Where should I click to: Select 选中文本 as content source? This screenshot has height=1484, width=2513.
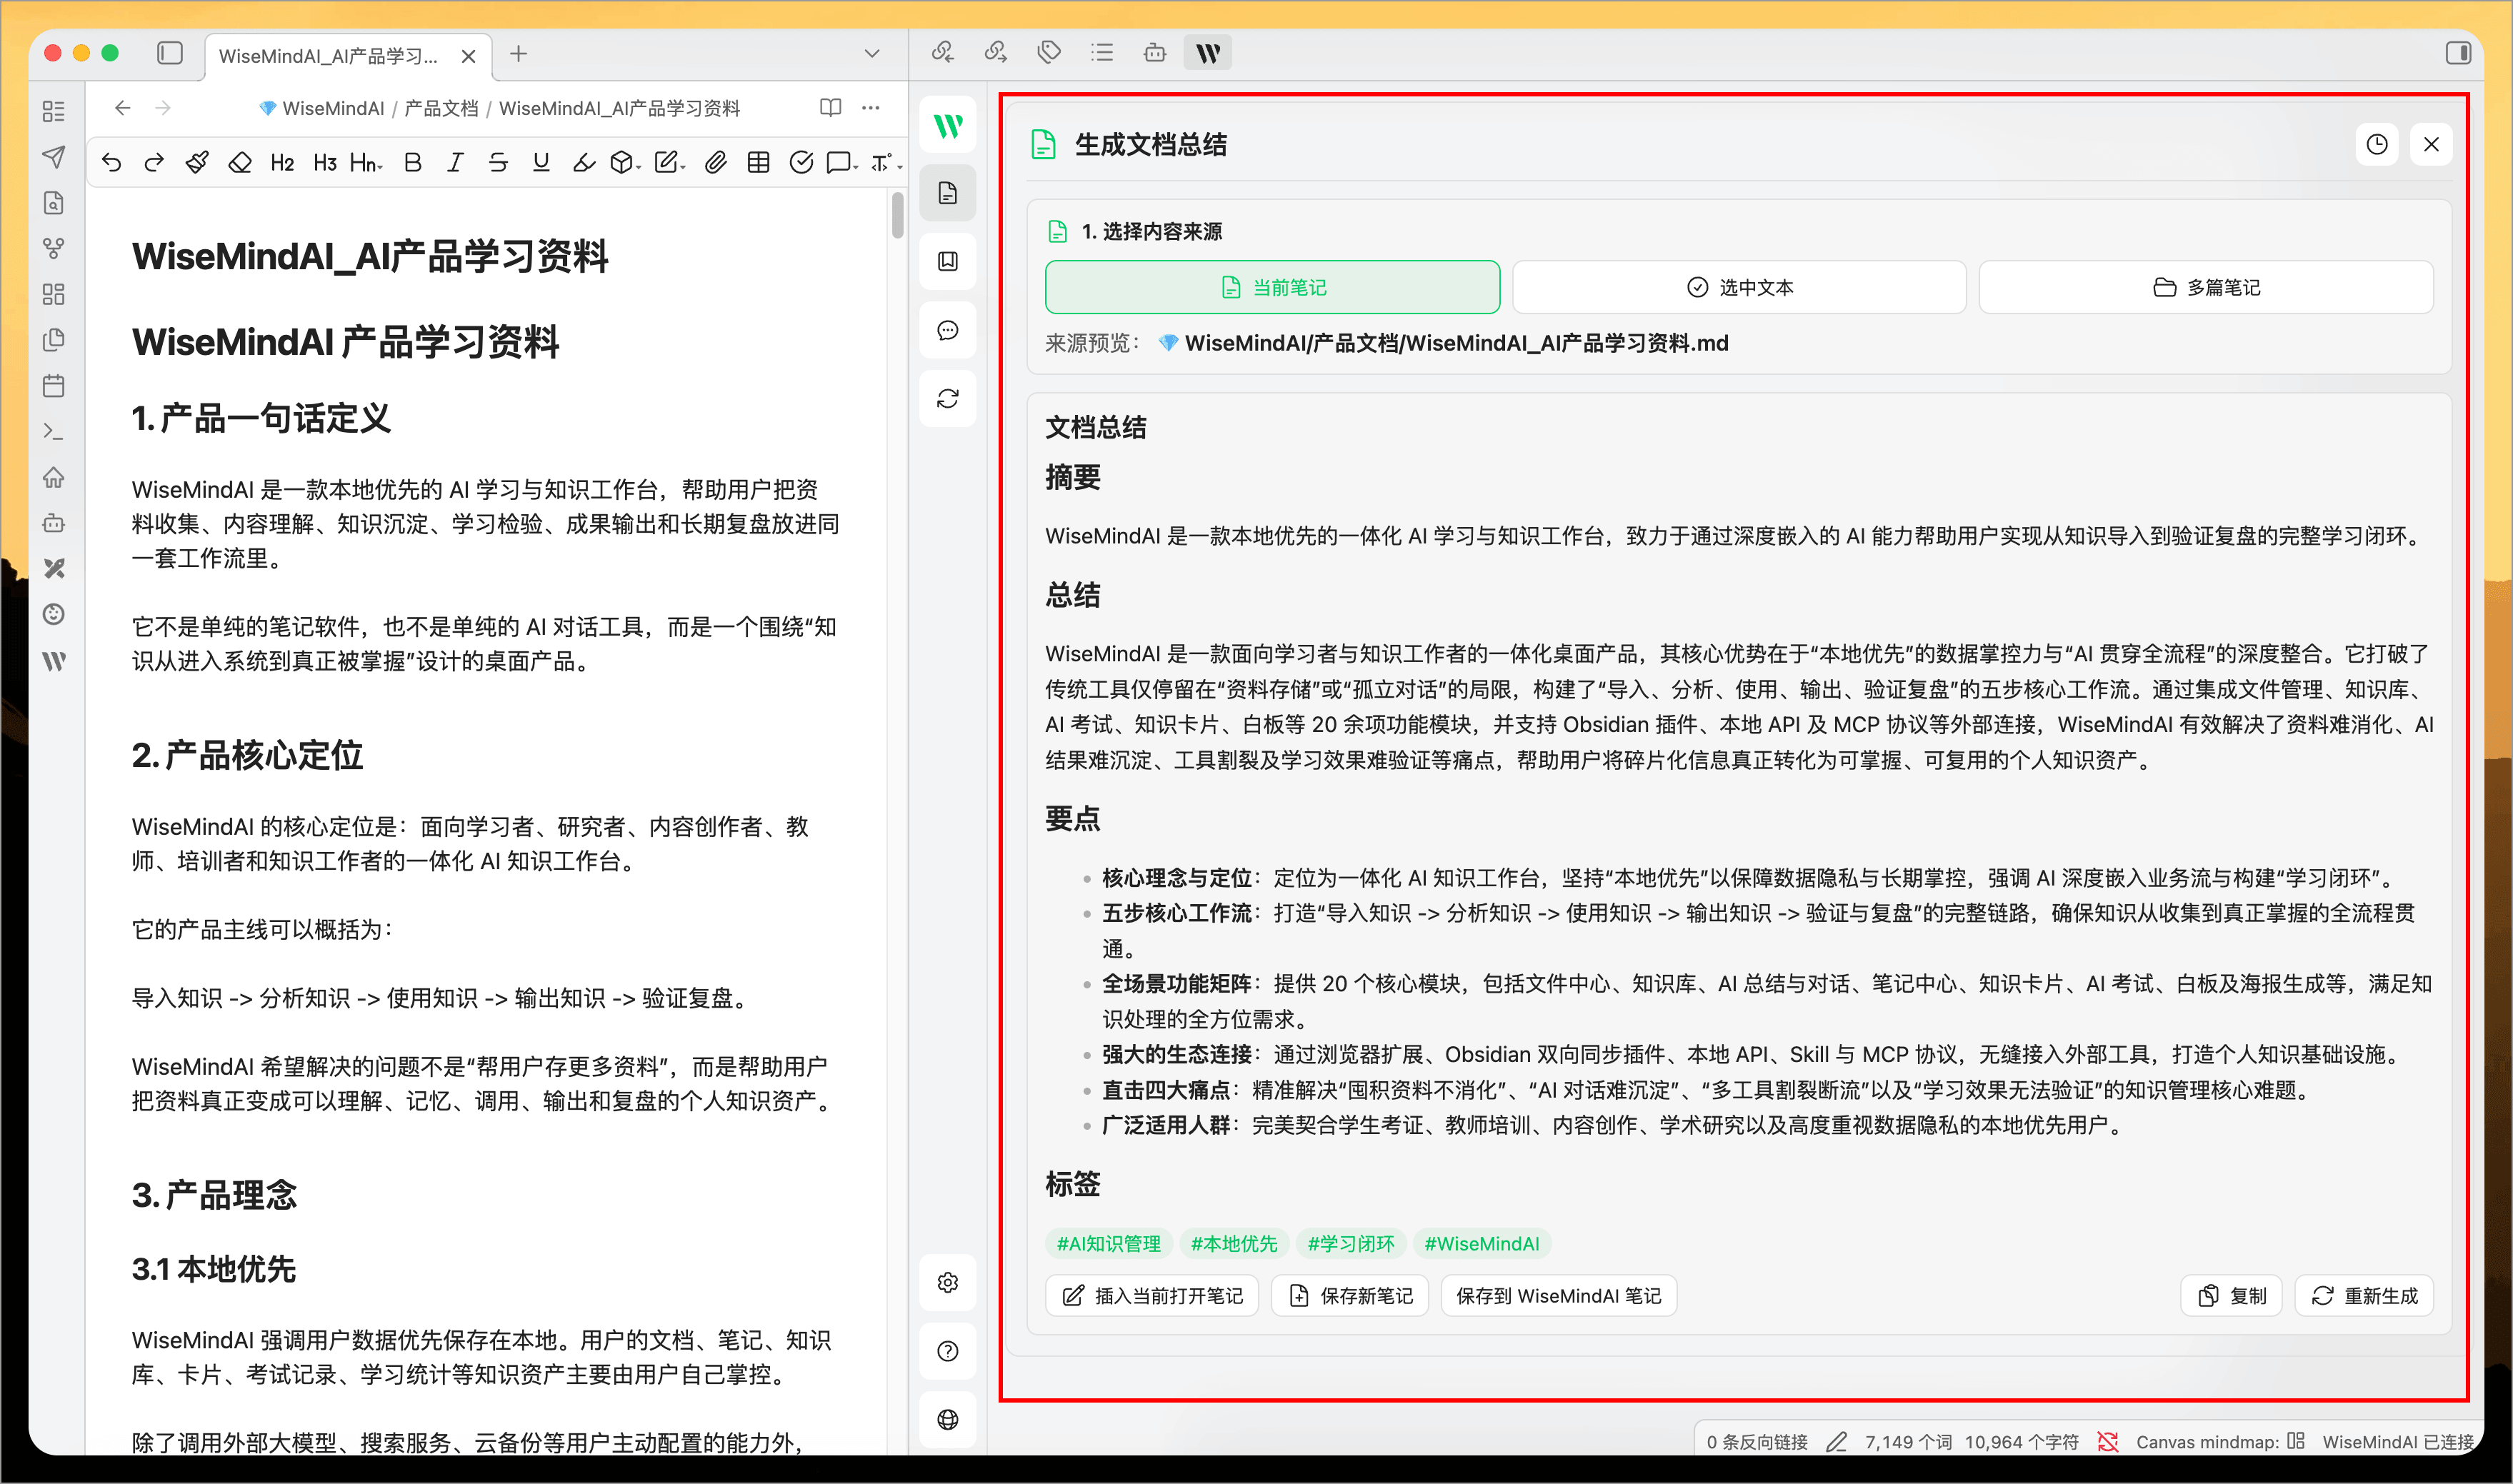[x=1739, y=287]
